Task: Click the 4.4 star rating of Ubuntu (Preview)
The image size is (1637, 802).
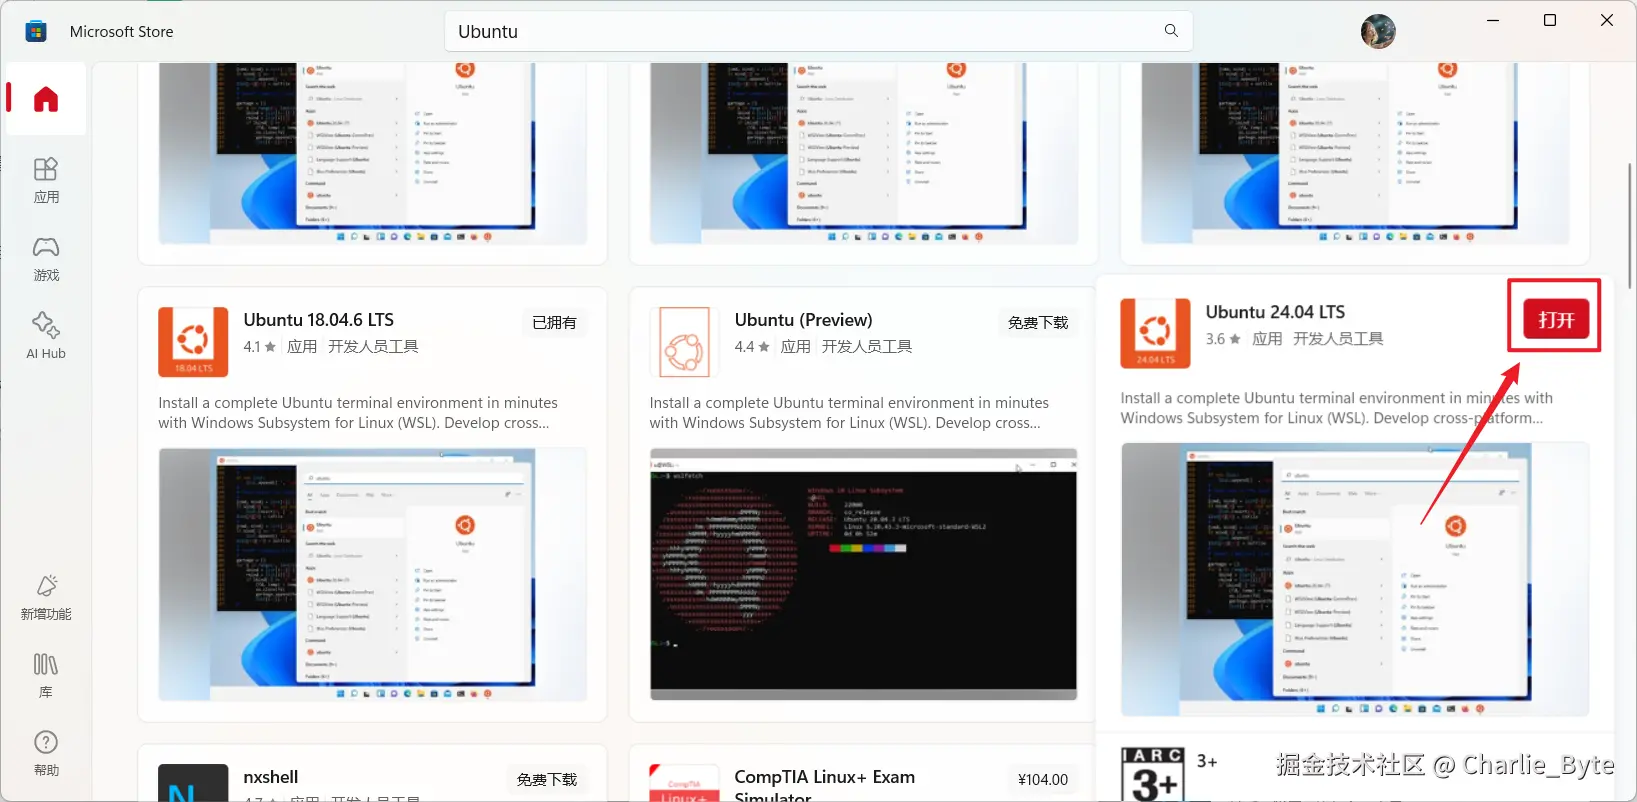Action: pyautogui.click(x=752, y=347)
